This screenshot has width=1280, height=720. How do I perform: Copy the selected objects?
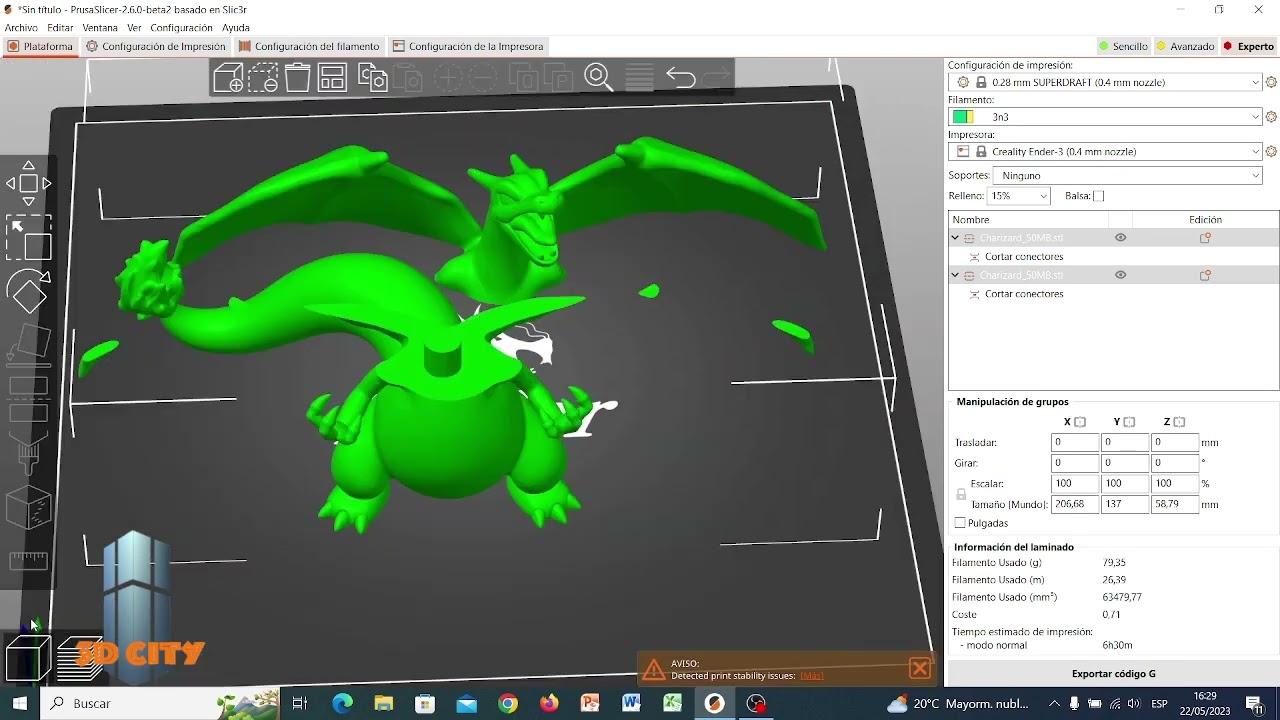(373, 77)
